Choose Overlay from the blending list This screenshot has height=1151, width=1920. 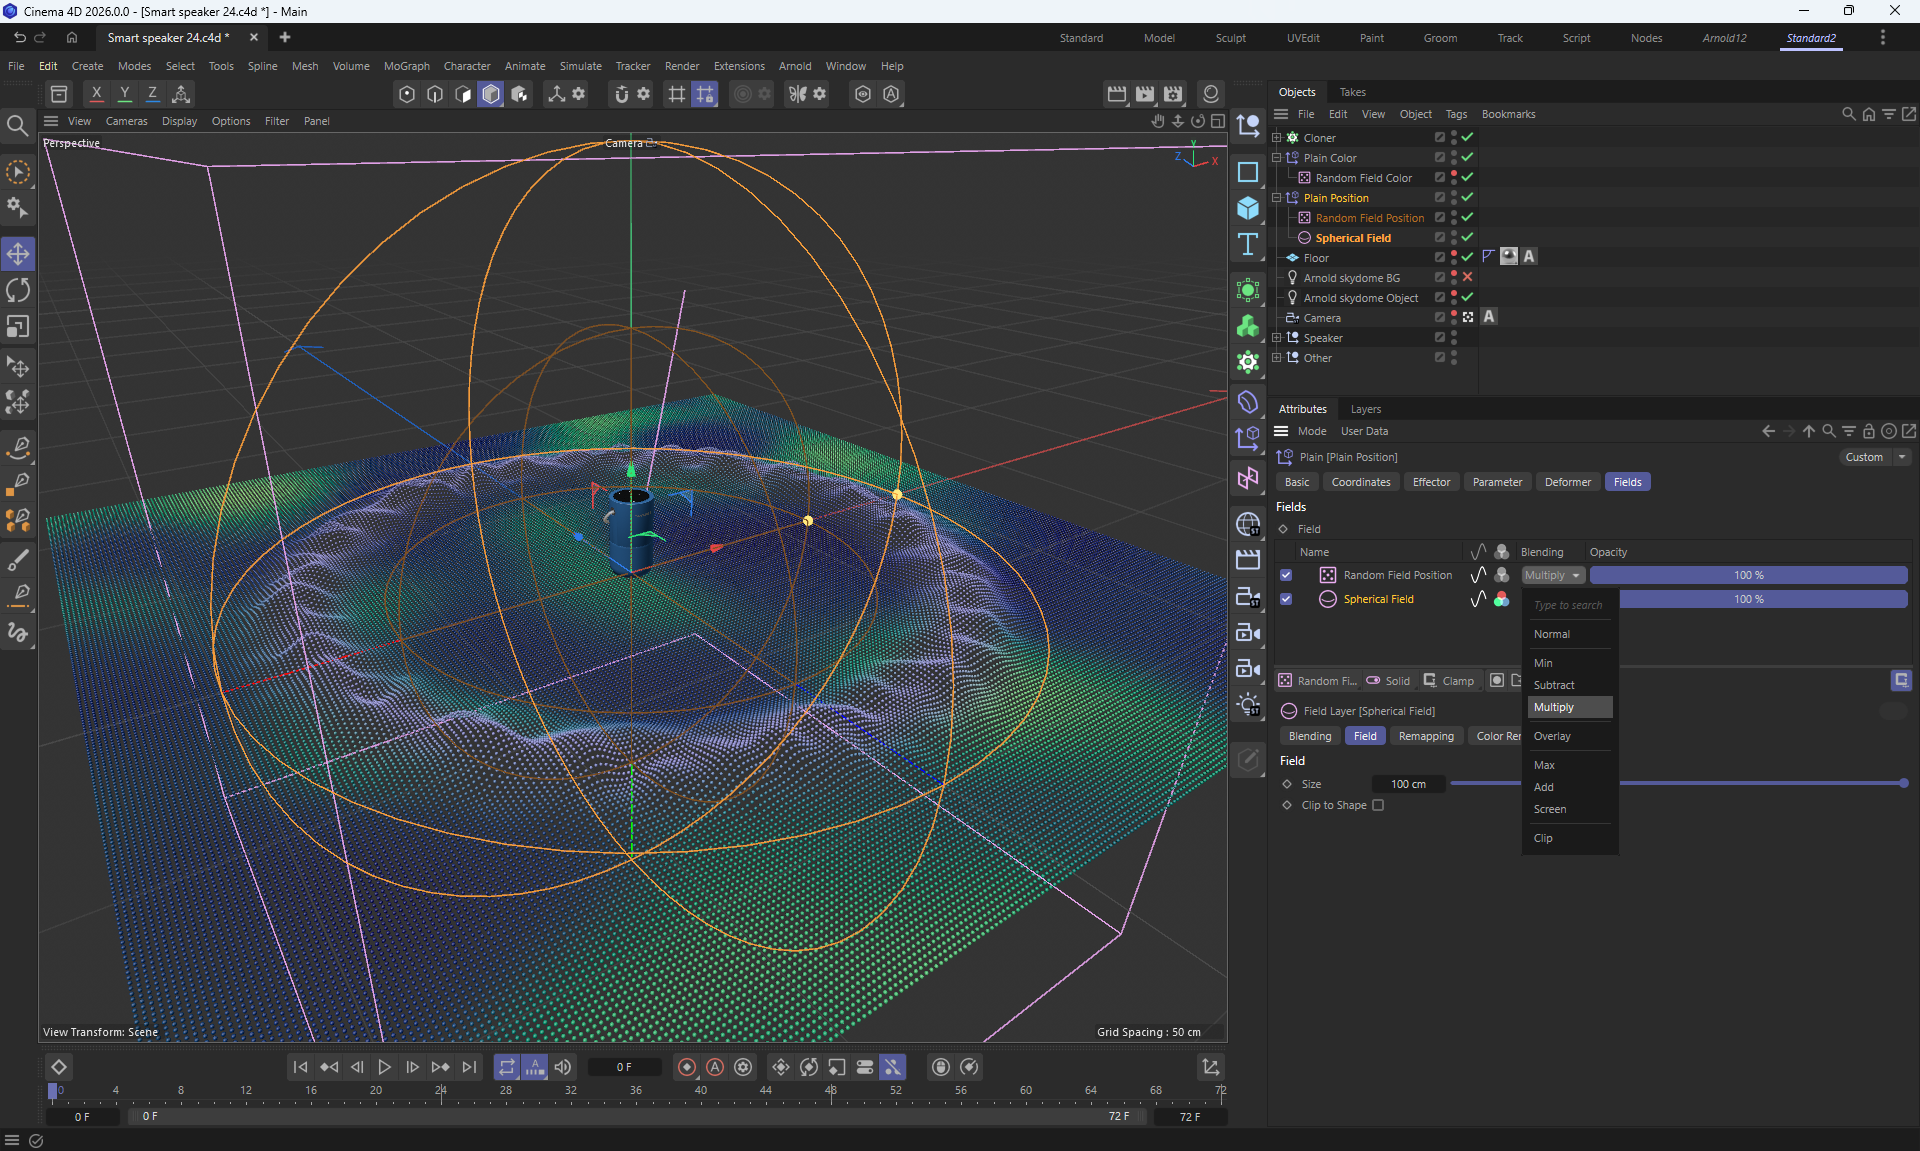pos(1552,736)
